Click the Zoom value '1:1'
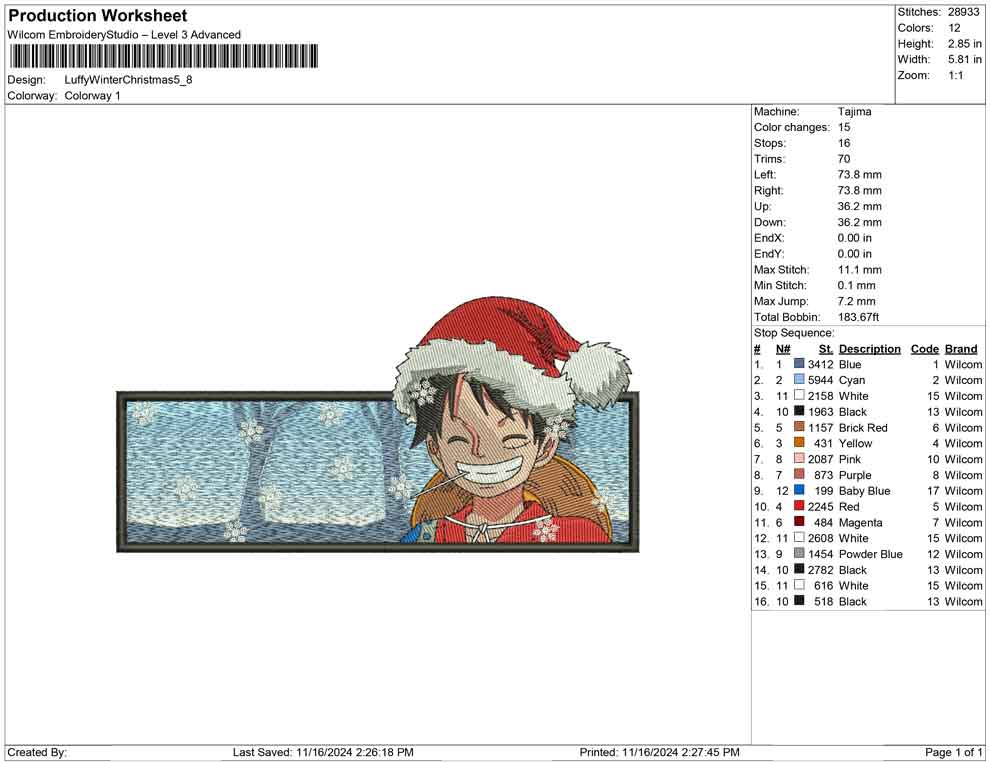This screenshot has height=762, width=990. tap(956, 75)
